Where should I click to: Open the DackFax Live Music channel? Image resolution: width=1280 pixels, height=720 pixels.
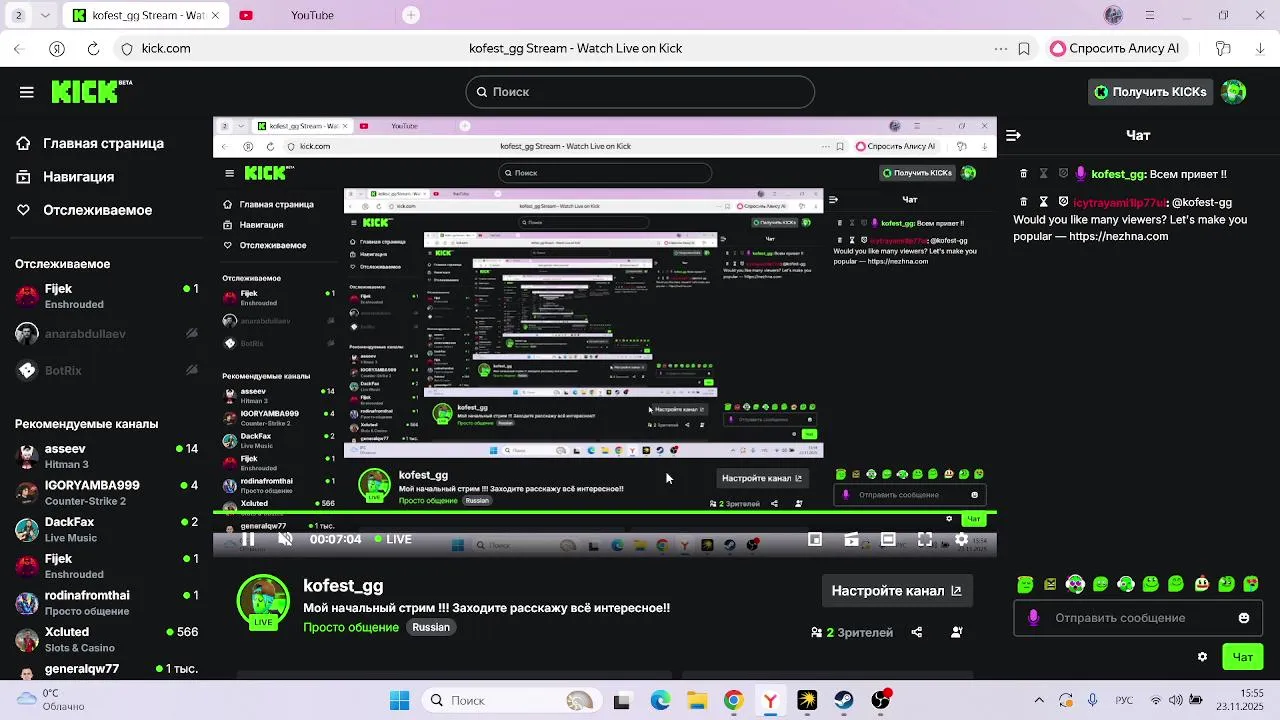[107, 529]
